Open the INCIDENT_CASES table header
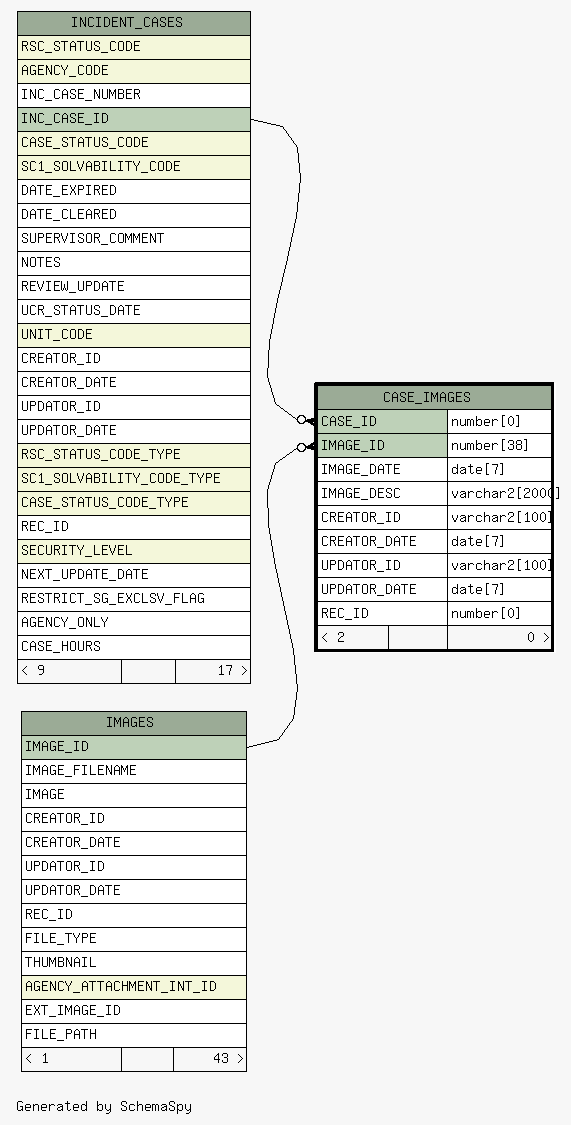The height and width of the screenshot is (1125, 571). (133, 23)
